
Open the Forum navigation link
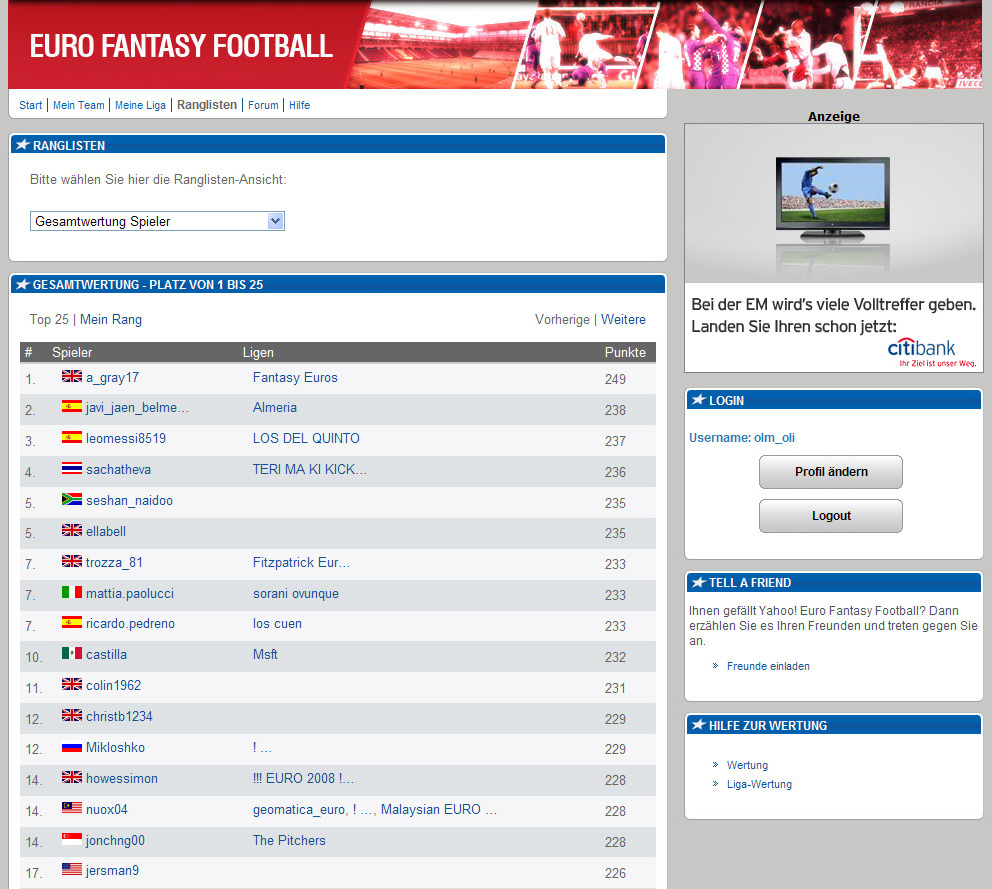click(x=263, y=105)
